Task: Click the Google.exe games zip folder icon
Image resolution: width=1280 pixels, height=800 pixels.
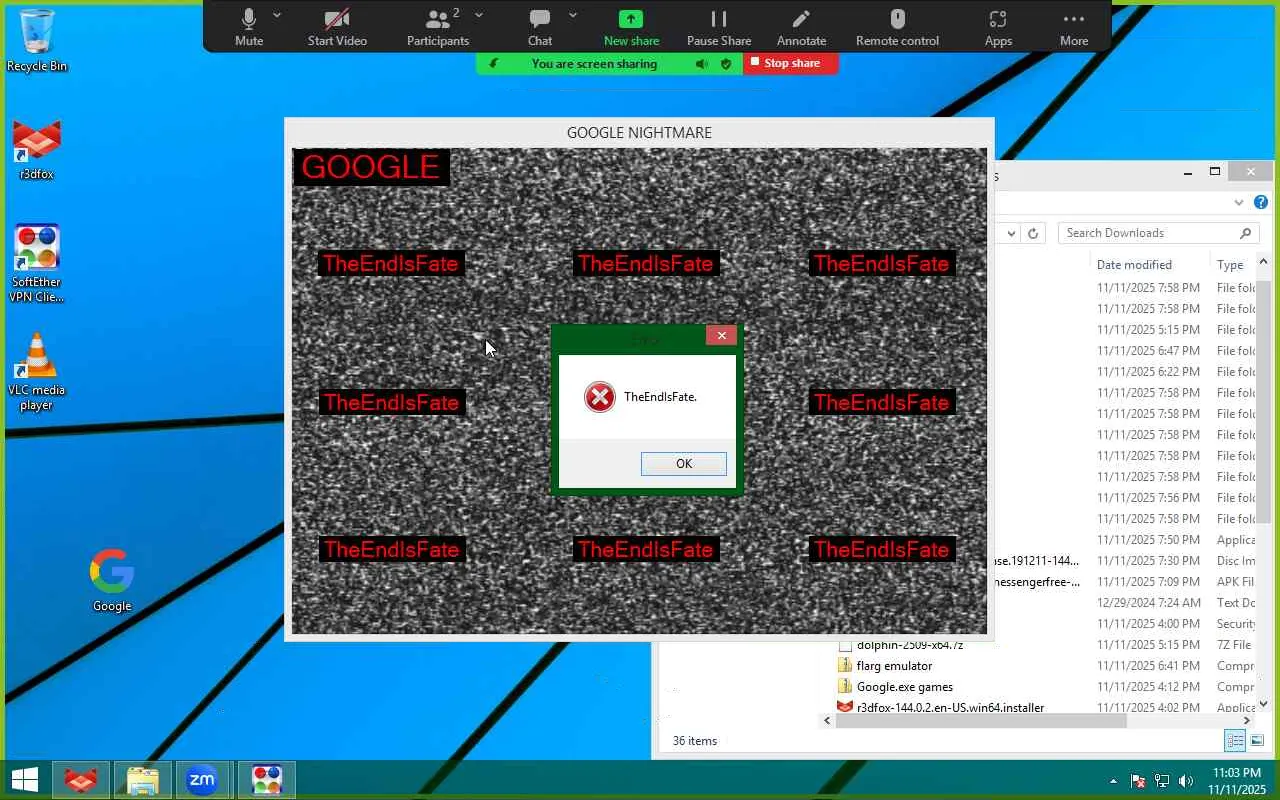Action: pyautogui.click(x=845, y=686)
